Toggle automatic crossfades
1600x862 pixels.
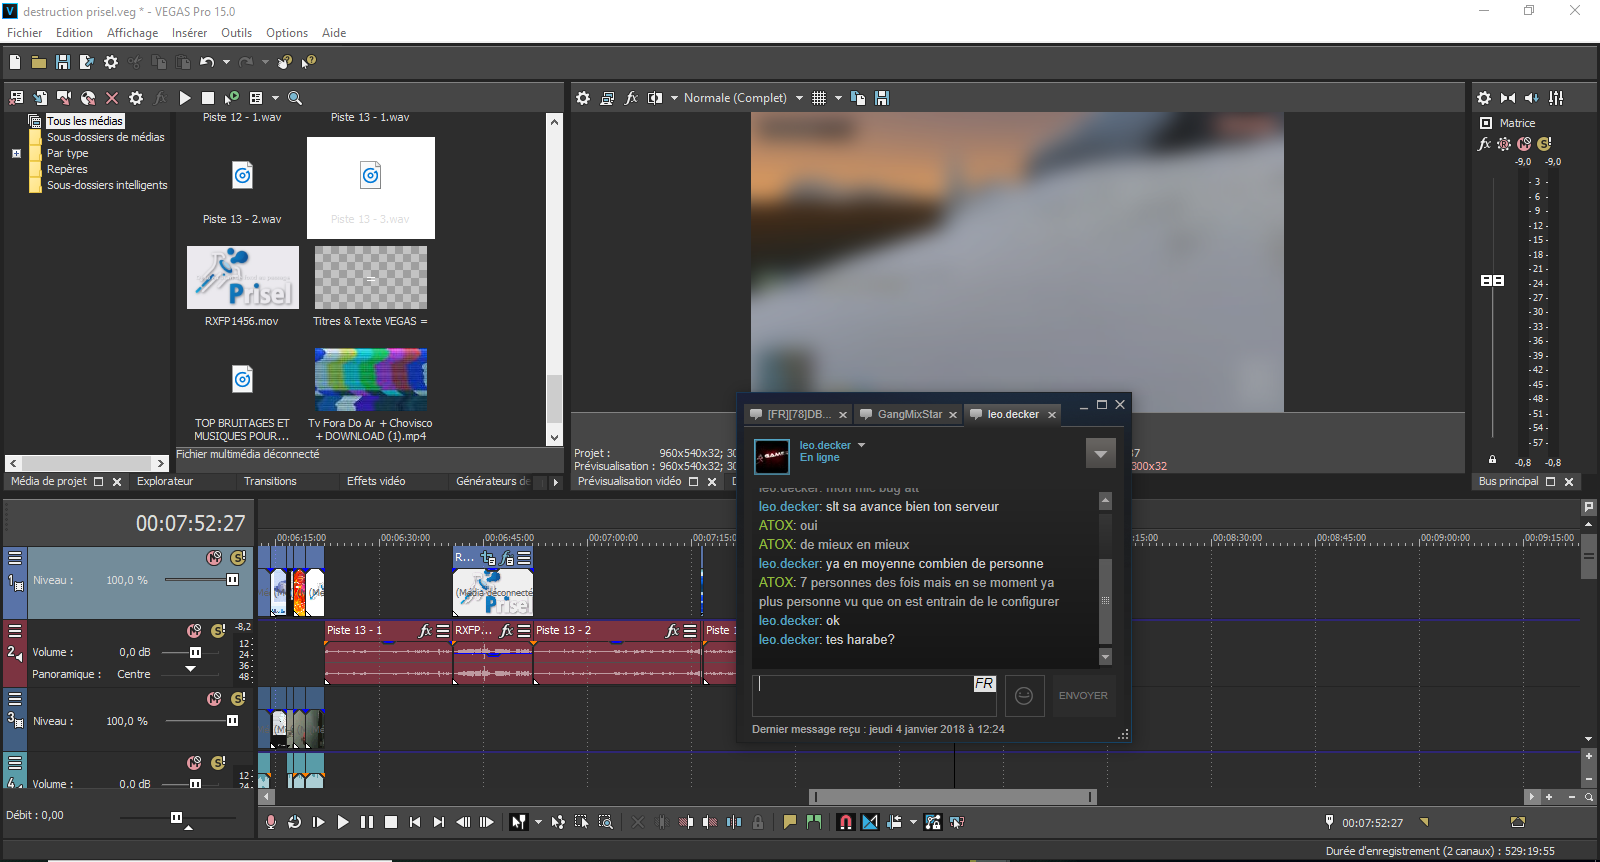point(870,822)
